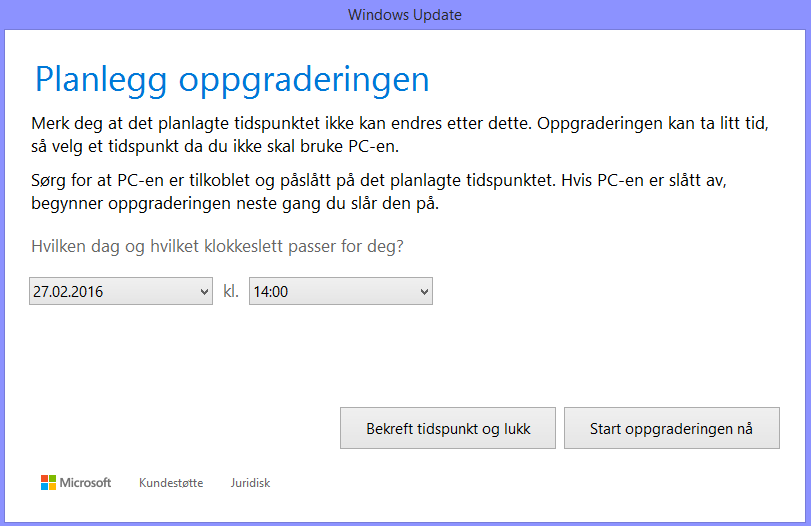Expand the date combo box chevron arrow

(x=204, y=292)
